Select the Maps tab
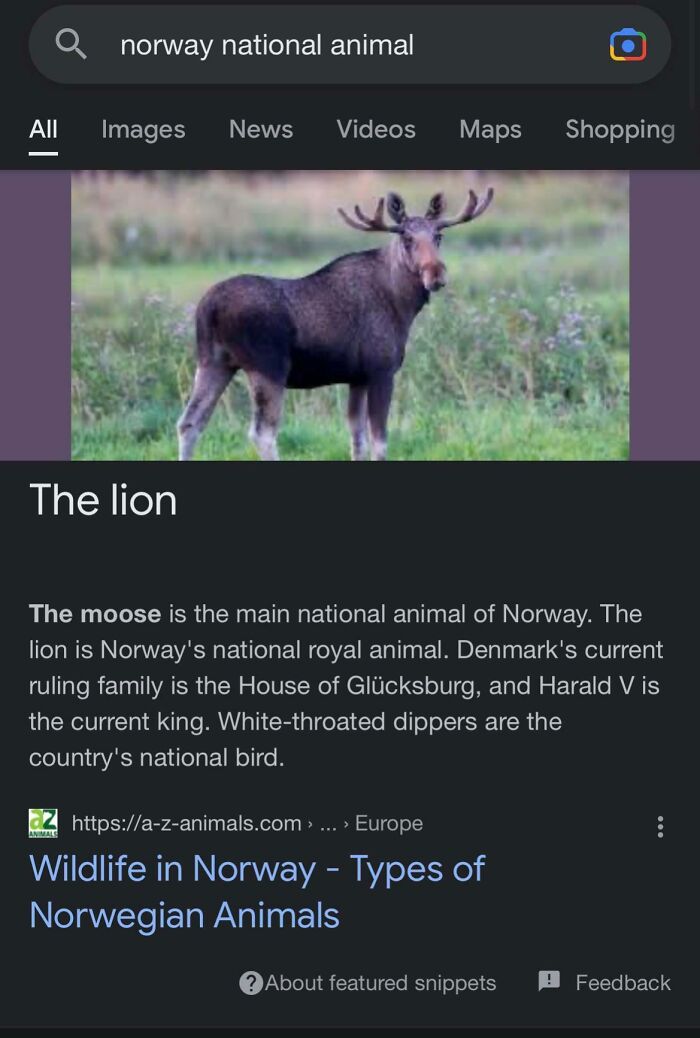Image resolution: width=700 pixels, height=1038 pixels. tap(489, 130)
